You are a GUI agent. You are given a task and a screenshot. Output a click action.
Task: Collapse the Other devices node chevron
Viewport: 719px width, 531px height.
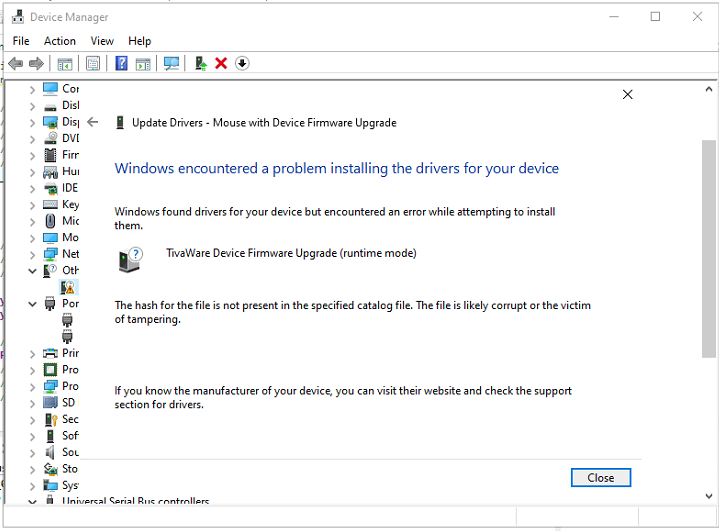point(32,271)
